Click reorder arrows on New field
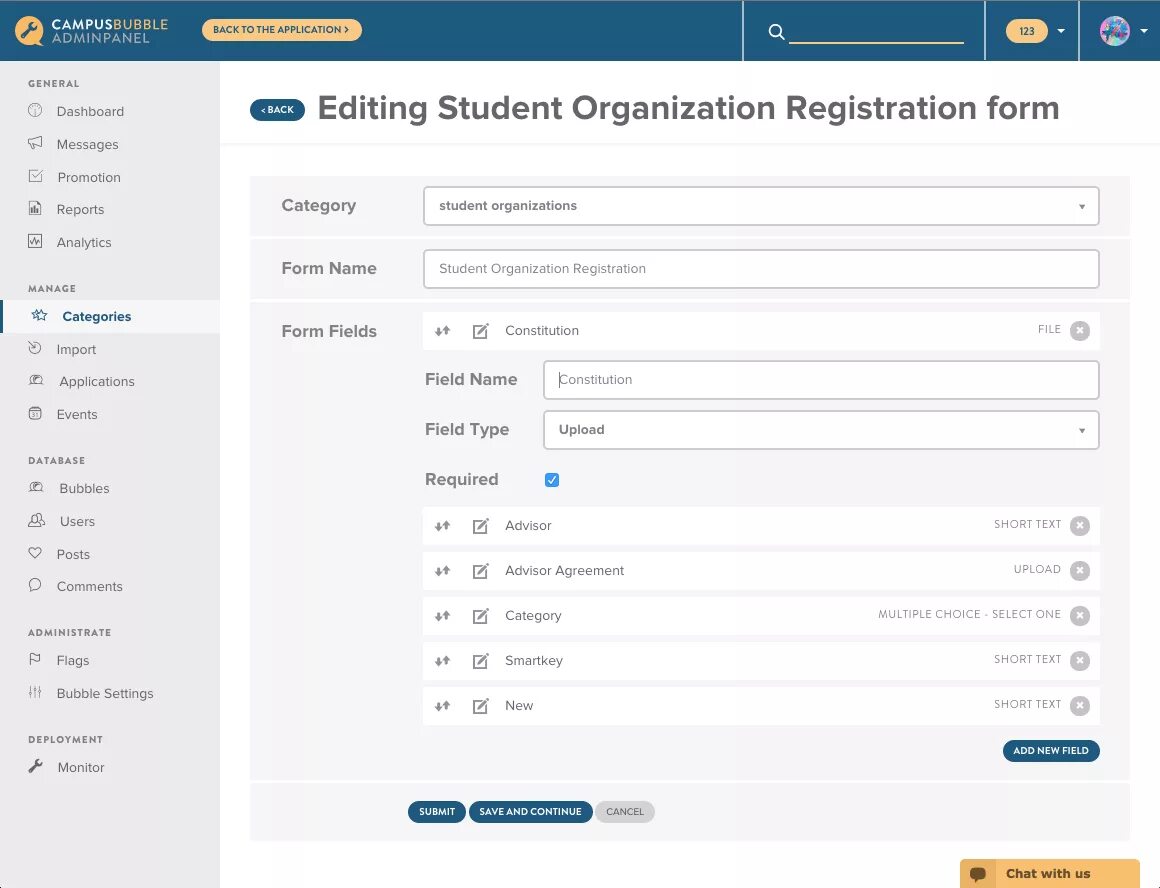Viewport: 1160px width, 888px height. point(442,706)
